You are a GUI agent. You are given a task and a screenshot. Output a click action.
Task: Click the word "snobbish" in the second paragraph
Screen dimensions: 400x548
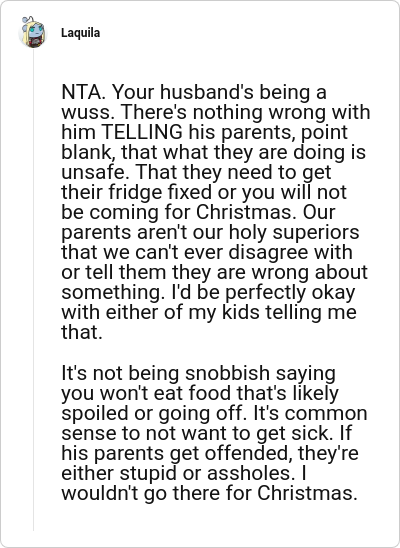[x=227, y=373]
